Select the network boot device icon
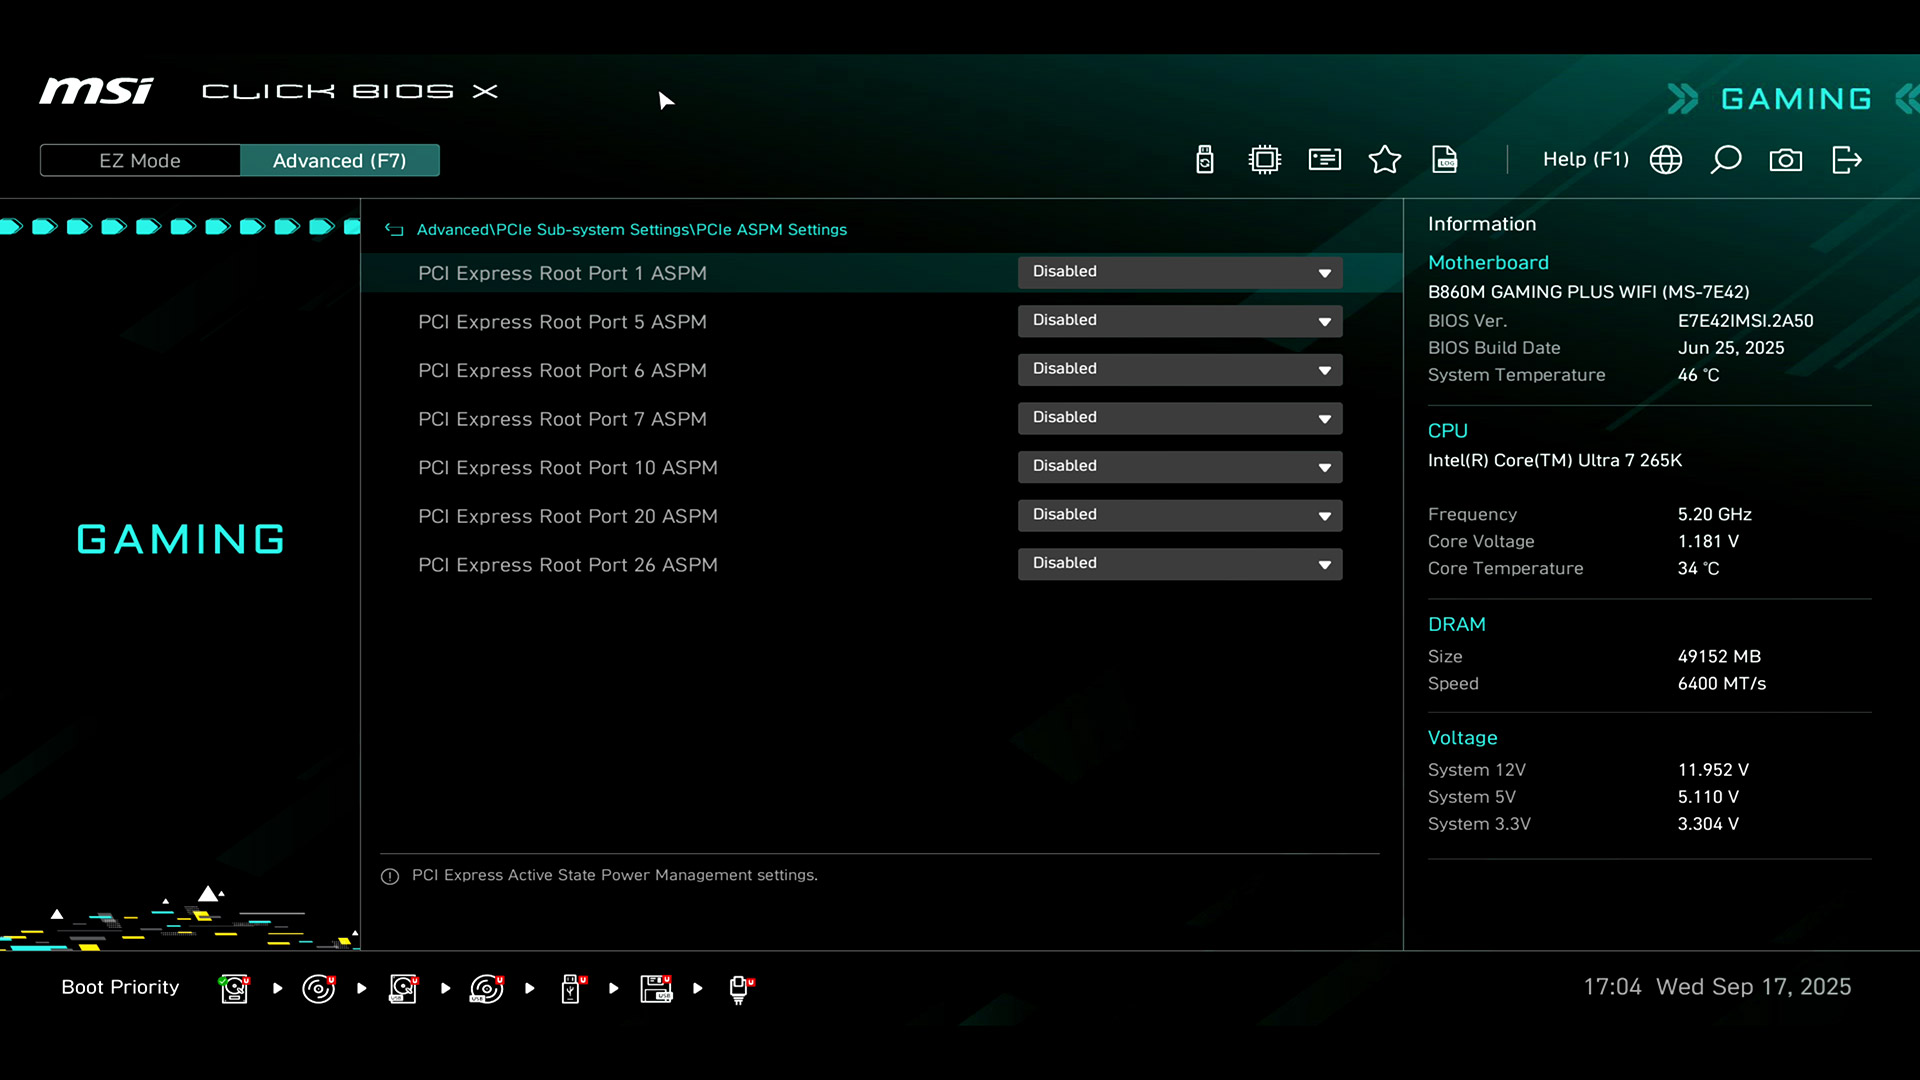This screenshot has height=1080, width=1920. pos(740,988)
